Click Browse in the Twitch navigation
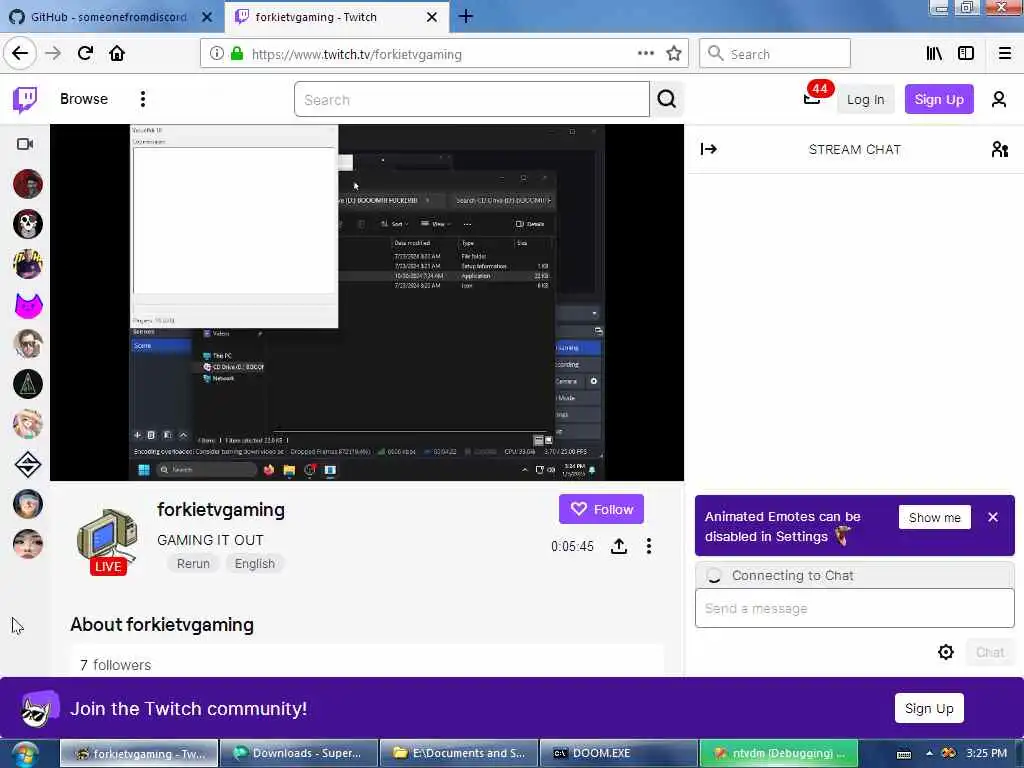The image size is (1024, 768). [x=84, y=99]
